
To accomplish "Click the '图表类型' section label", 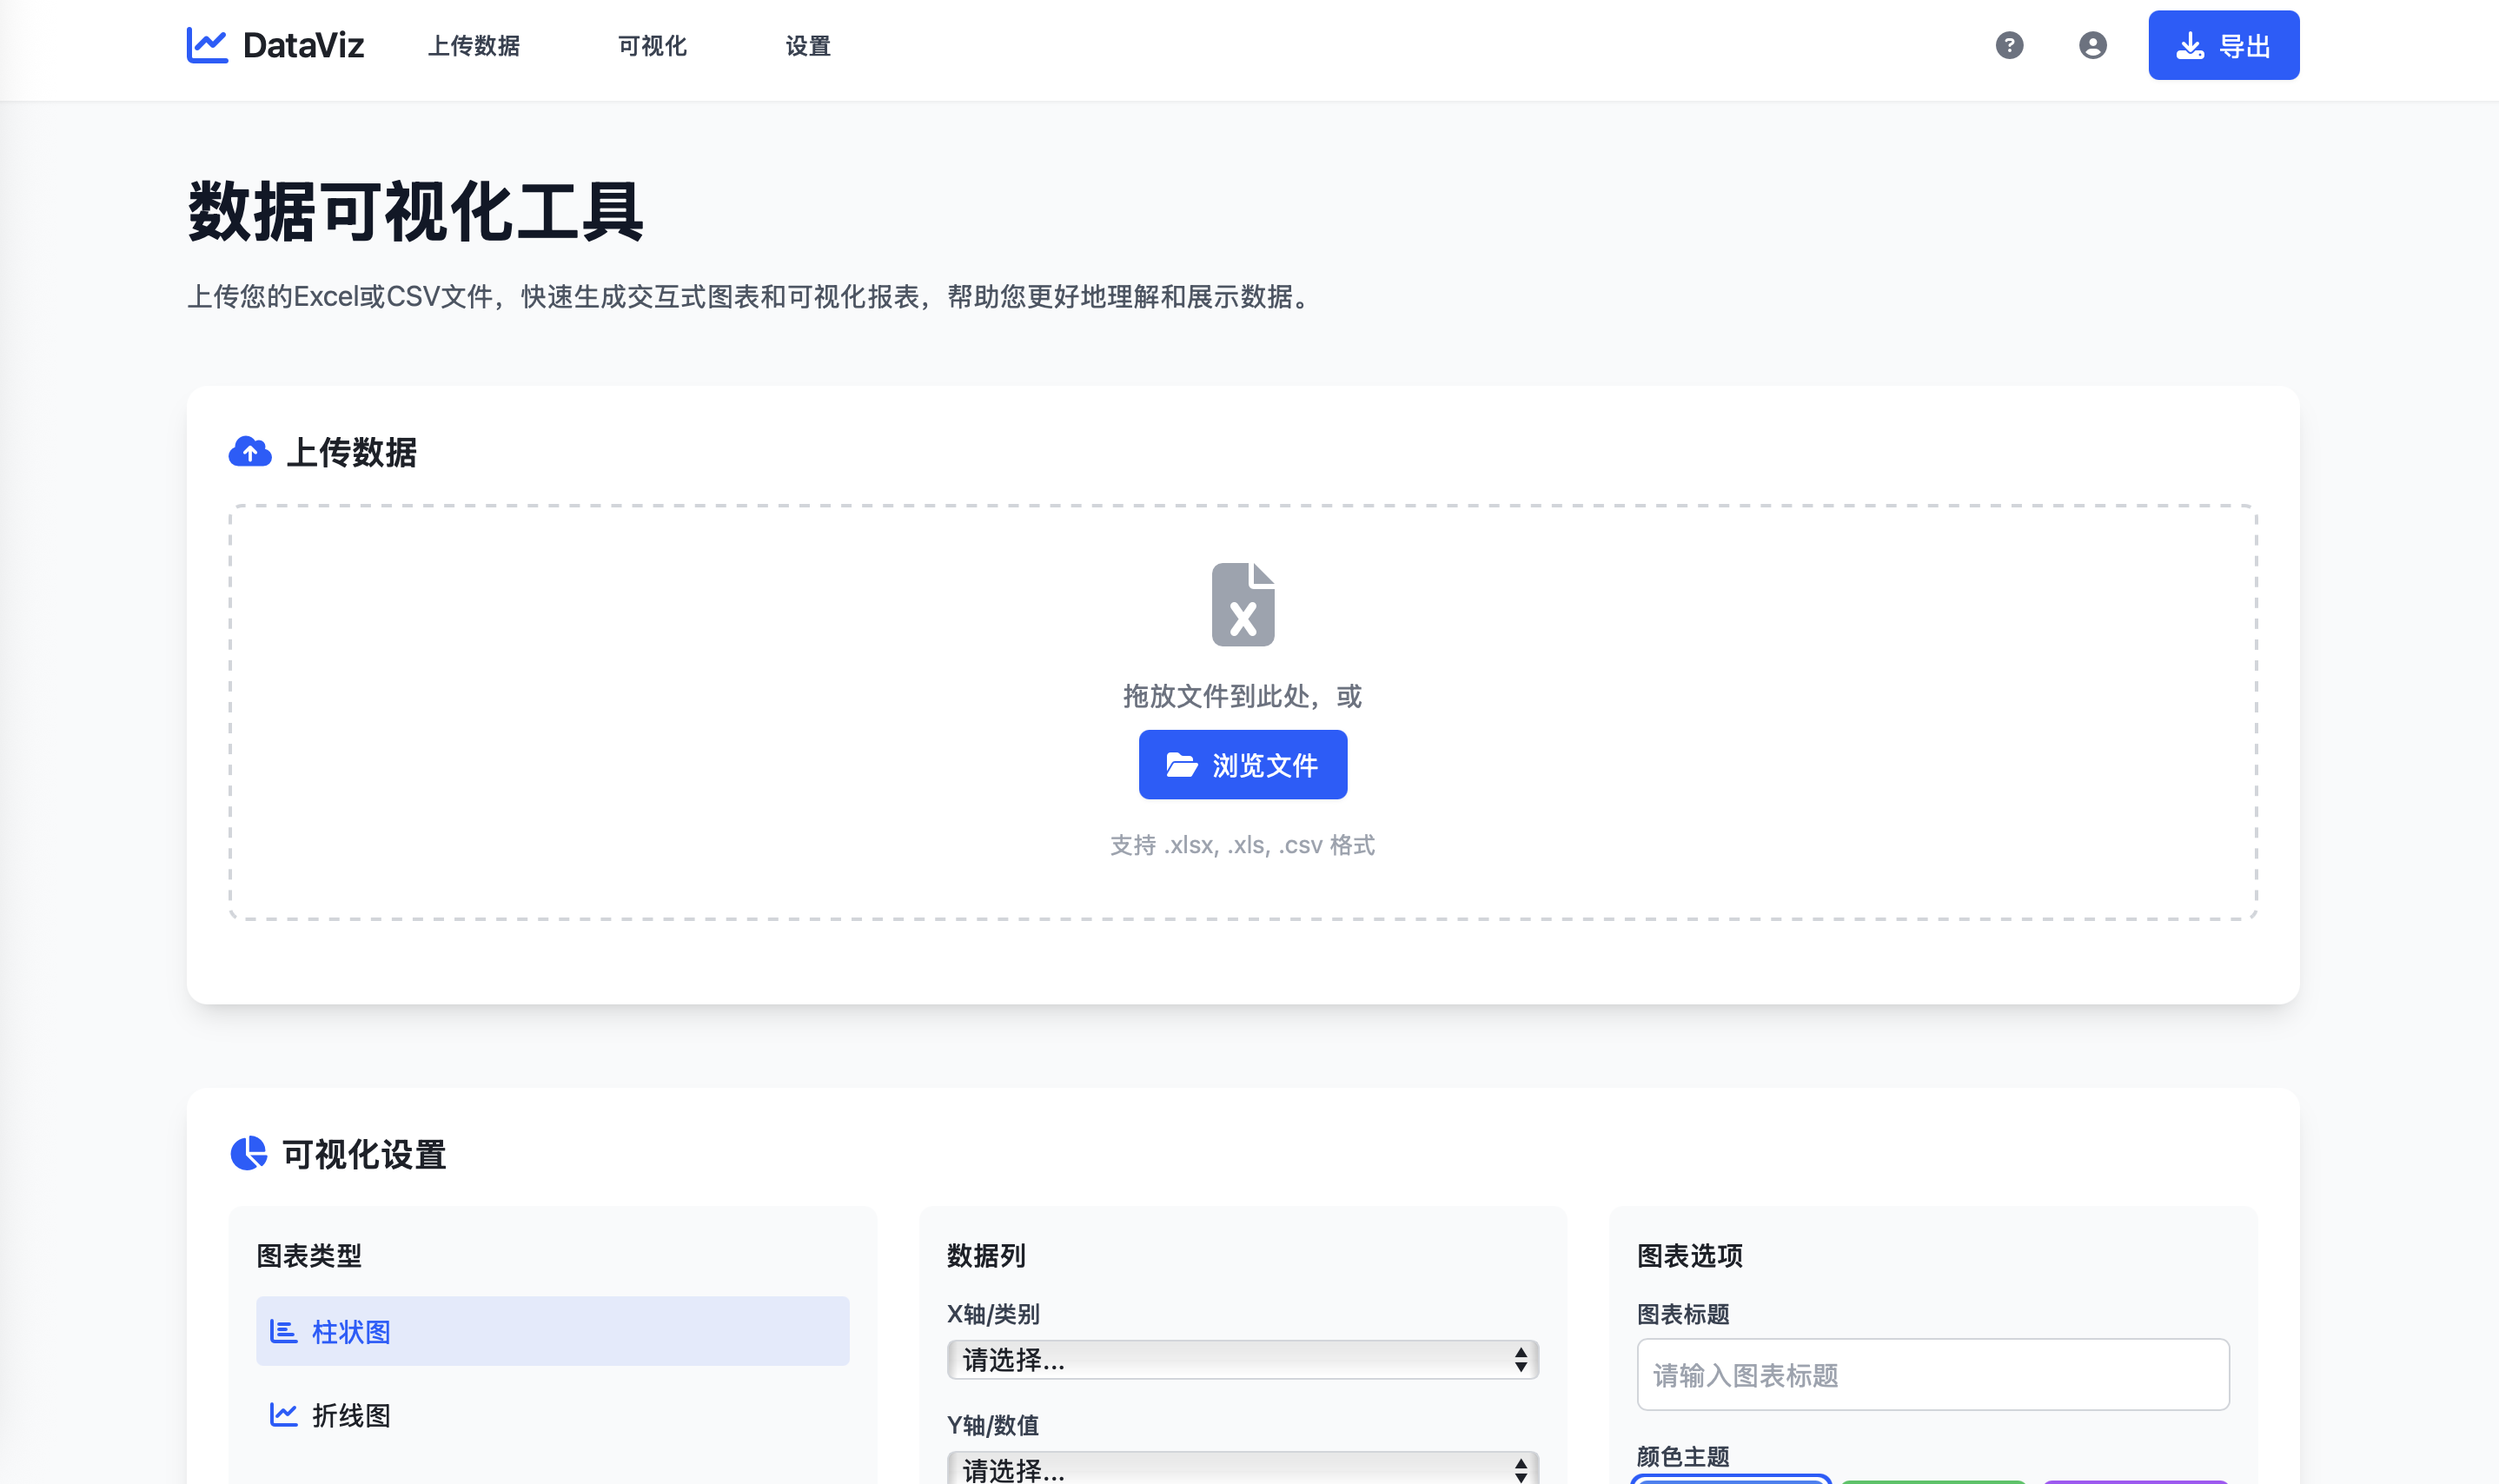I will (x=309, y=1255).
